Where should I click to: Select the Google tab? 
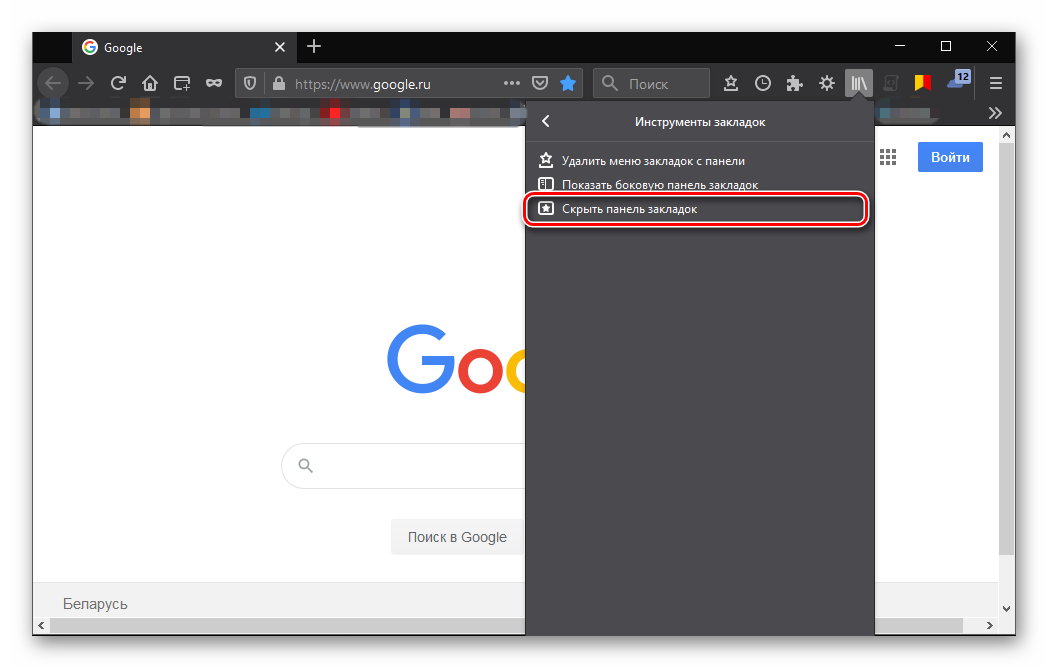pyautogui.click(x=182, y=47)
